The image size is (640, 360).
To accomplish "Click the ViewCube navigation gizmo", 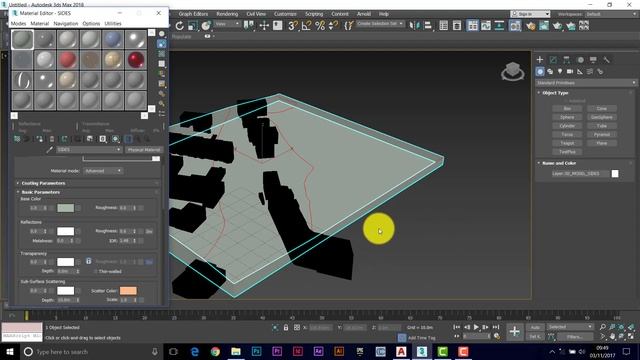I will click(513, 71).
